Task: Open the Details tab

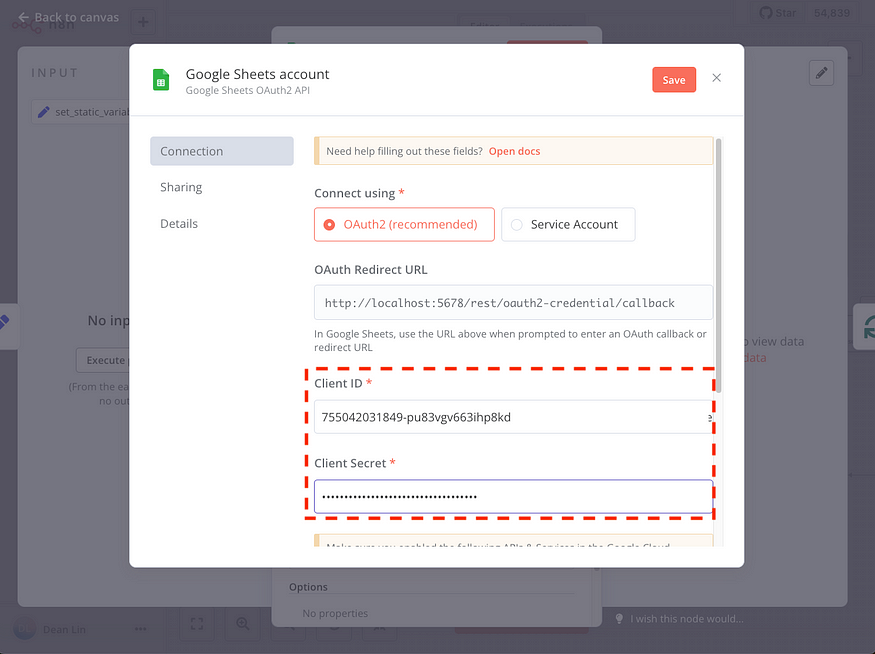Action: click(x=179, y=224)
